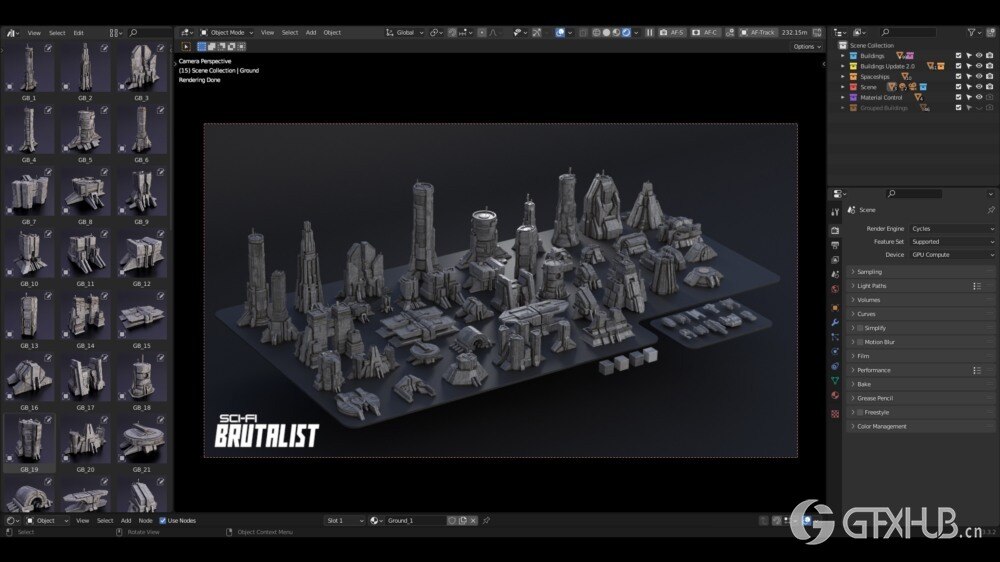Open the Material properties tab

tap(835, 396)
